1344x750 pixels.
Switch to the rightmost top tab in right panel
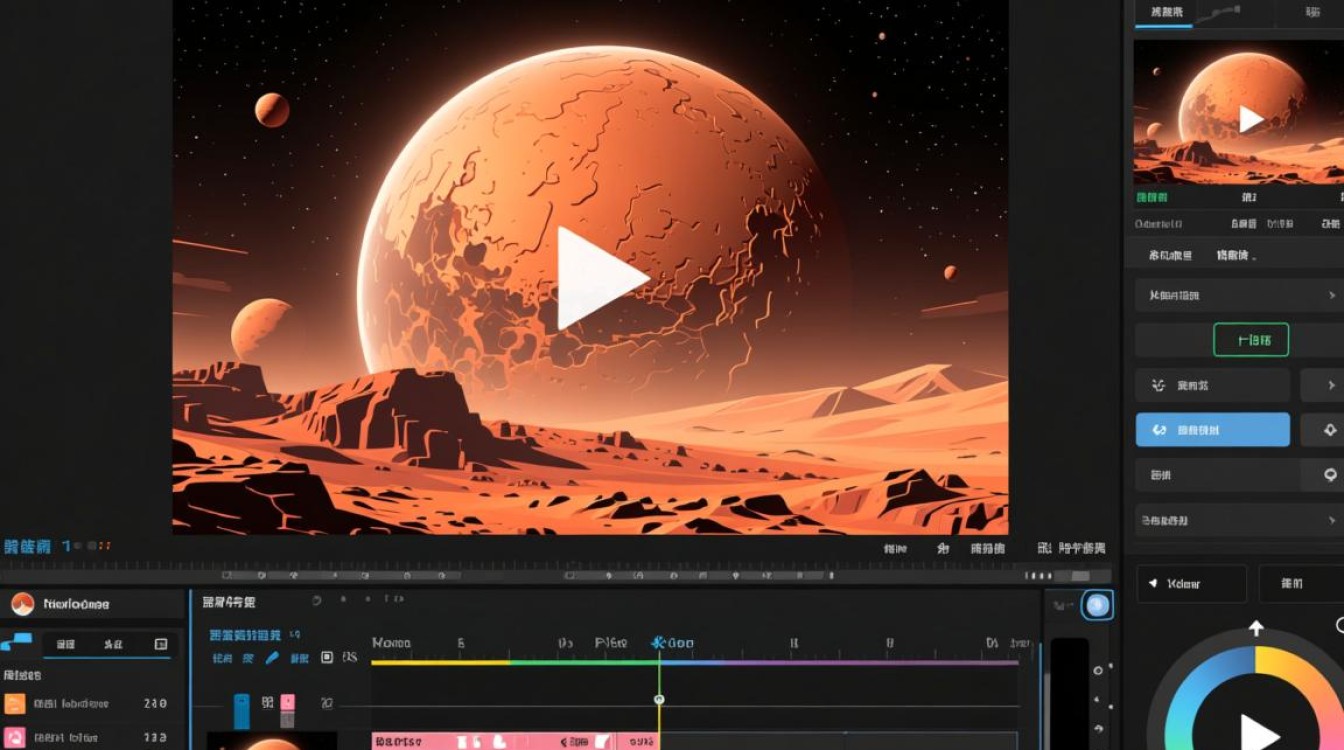pos(1312,13)
